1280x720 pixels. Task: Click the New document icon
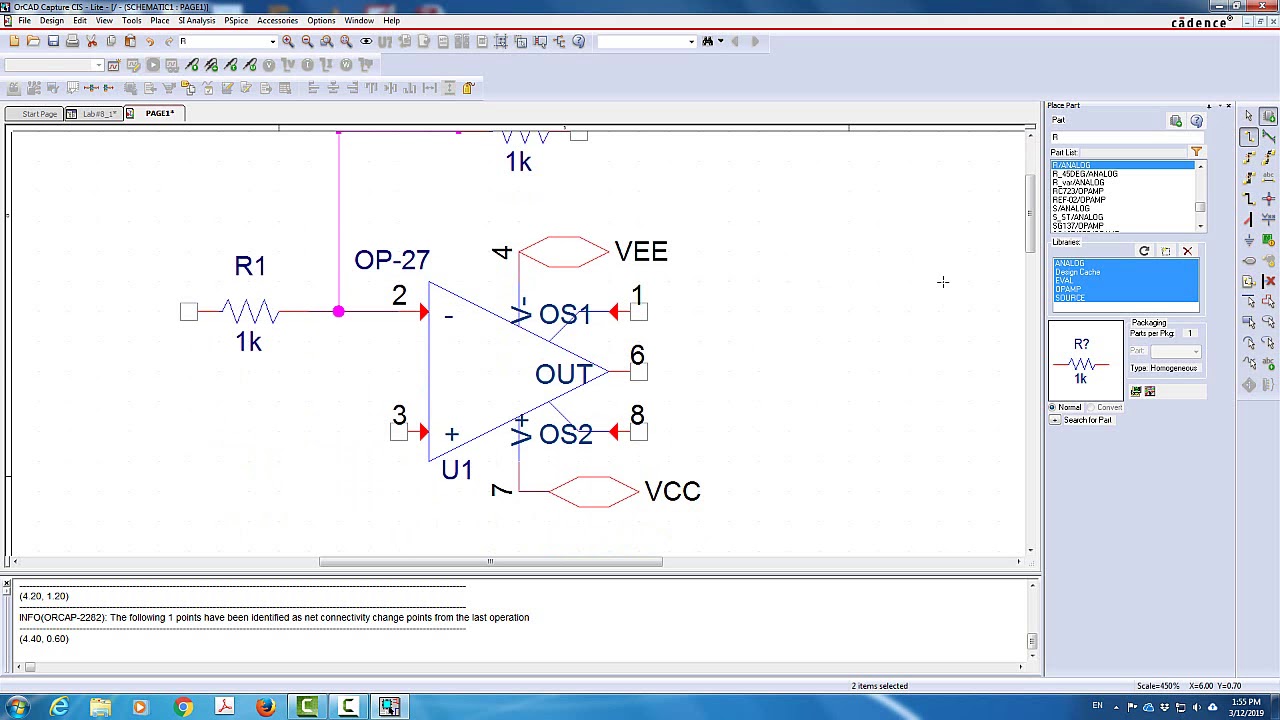[x=14, y=41]
